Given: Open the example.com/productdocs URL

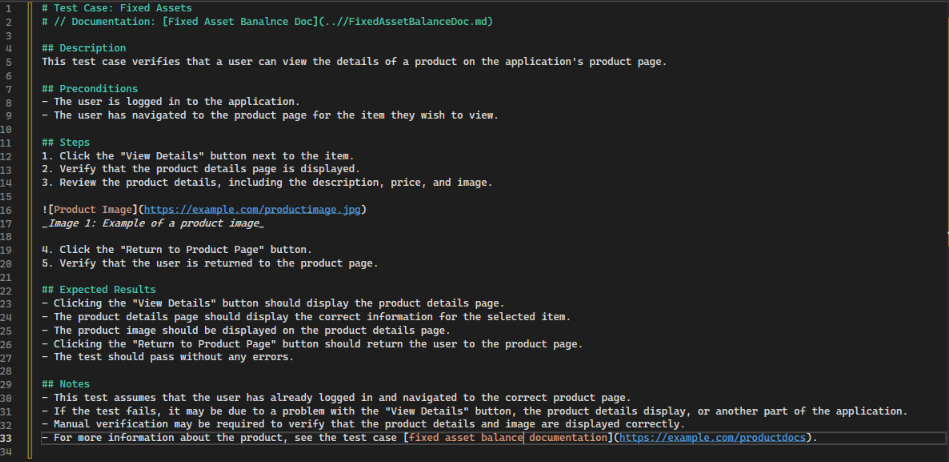Looking at the screenshot, I should [717, 438].
